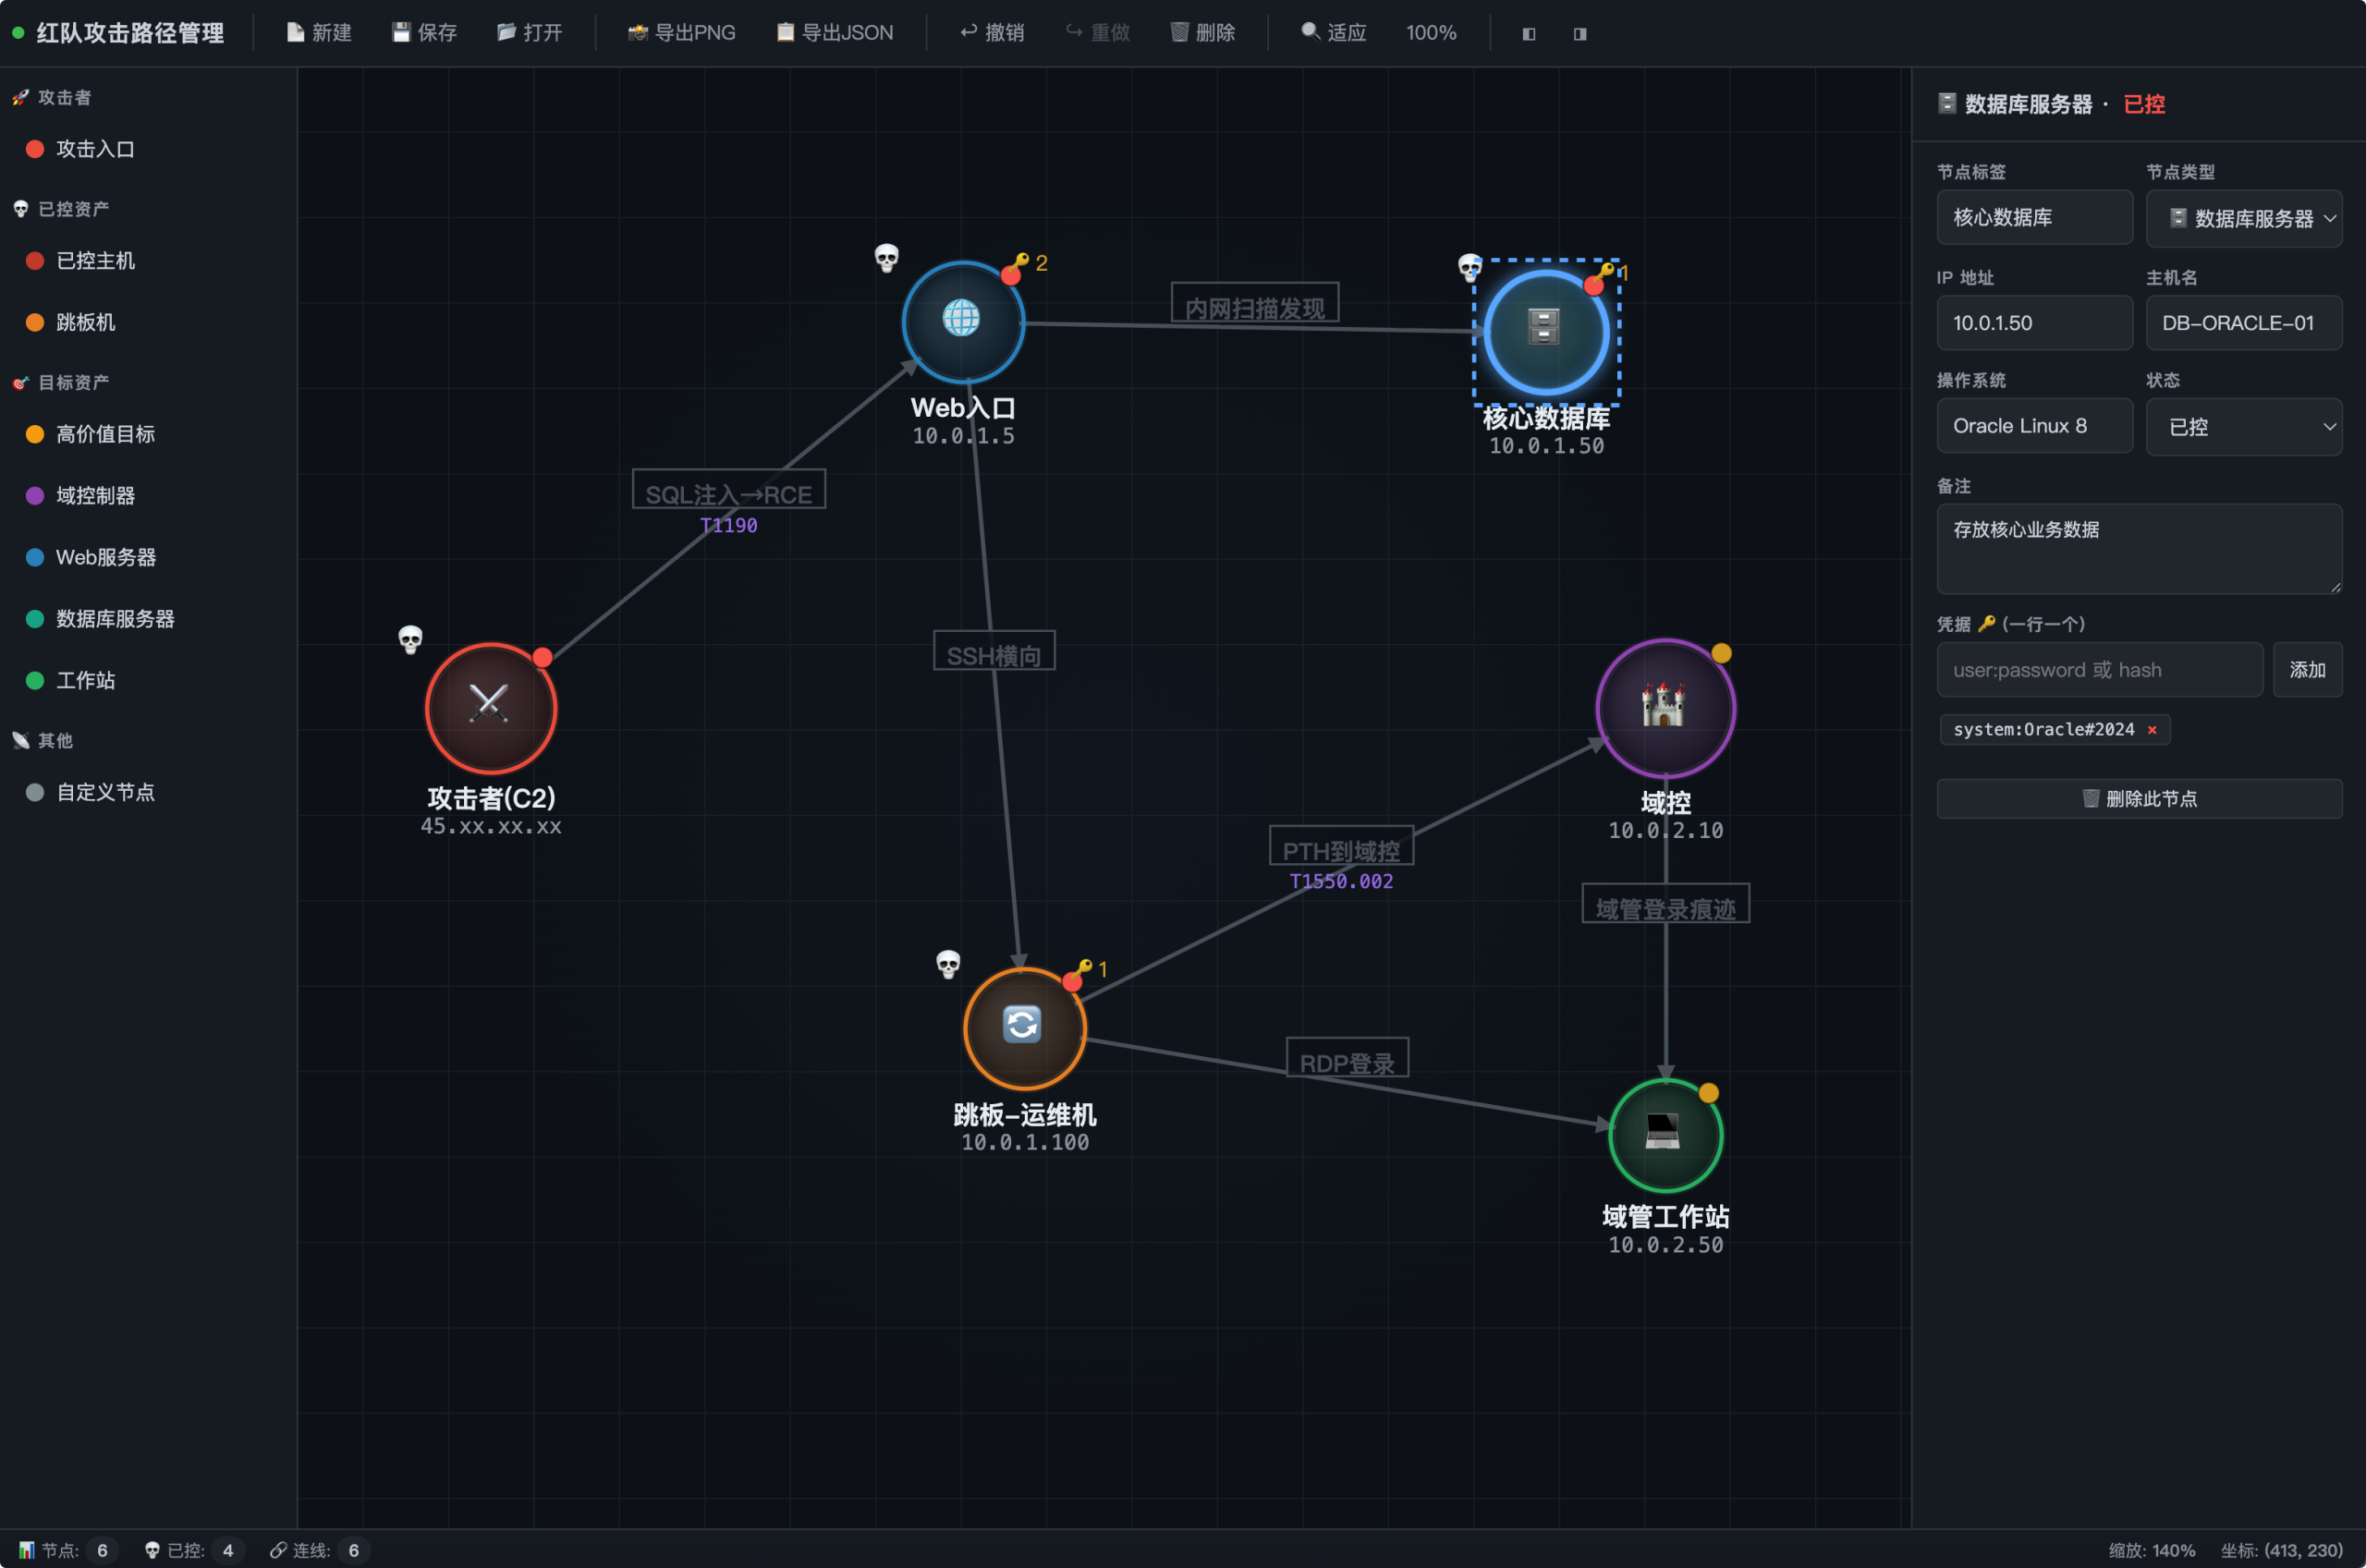Remove the system:Oracle#2024 credential tag

tap(2152, 730)
